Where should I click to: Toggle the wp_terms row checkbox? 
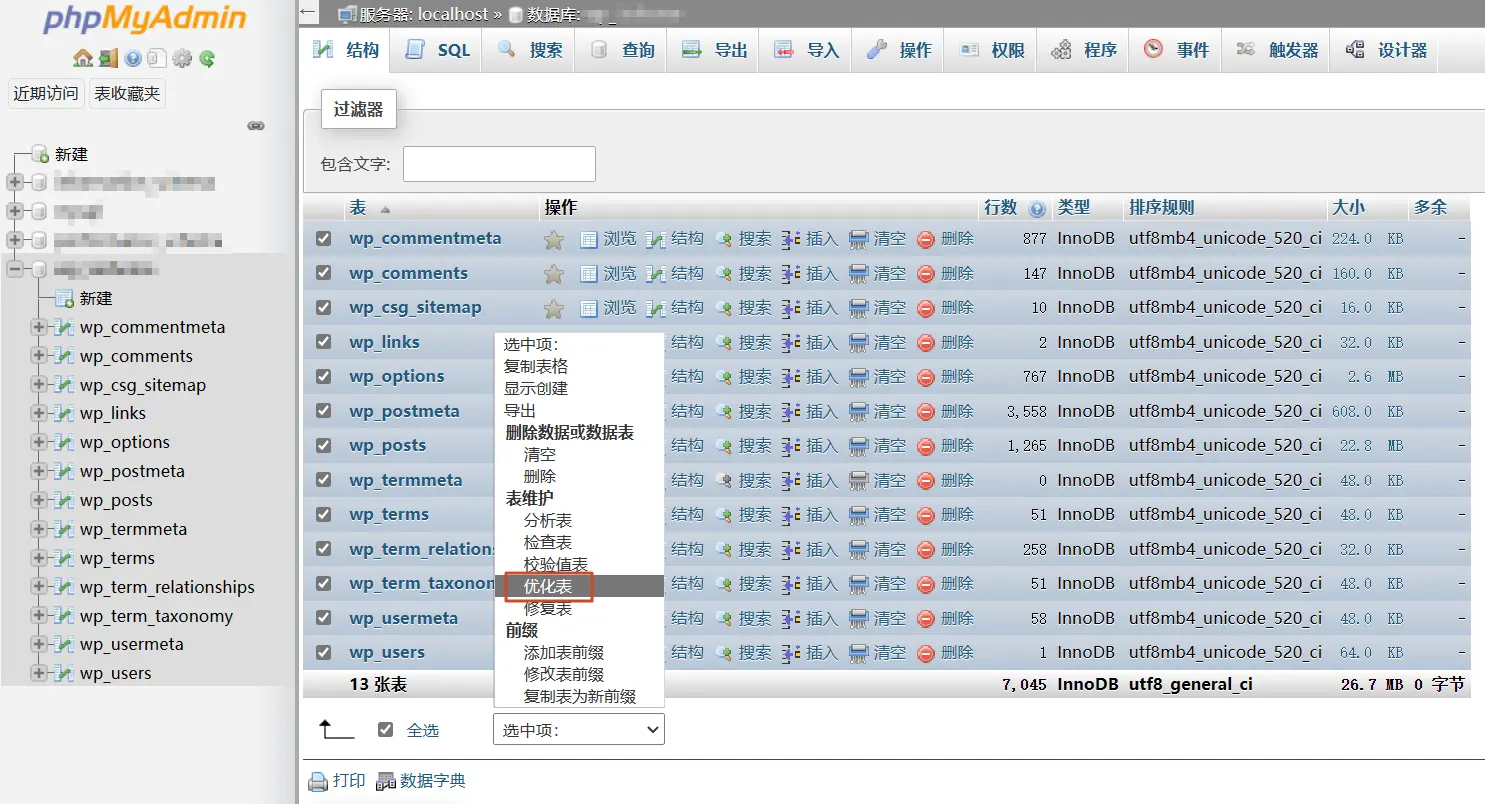pos(323,514)
